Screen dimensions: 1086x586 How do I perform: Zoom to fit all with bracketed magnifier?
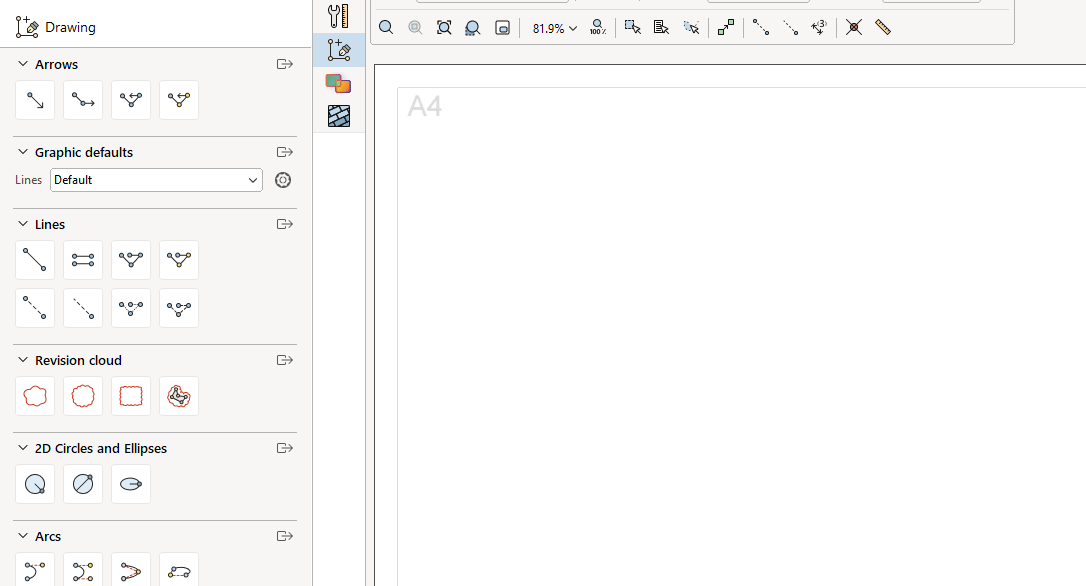[444, 28]
